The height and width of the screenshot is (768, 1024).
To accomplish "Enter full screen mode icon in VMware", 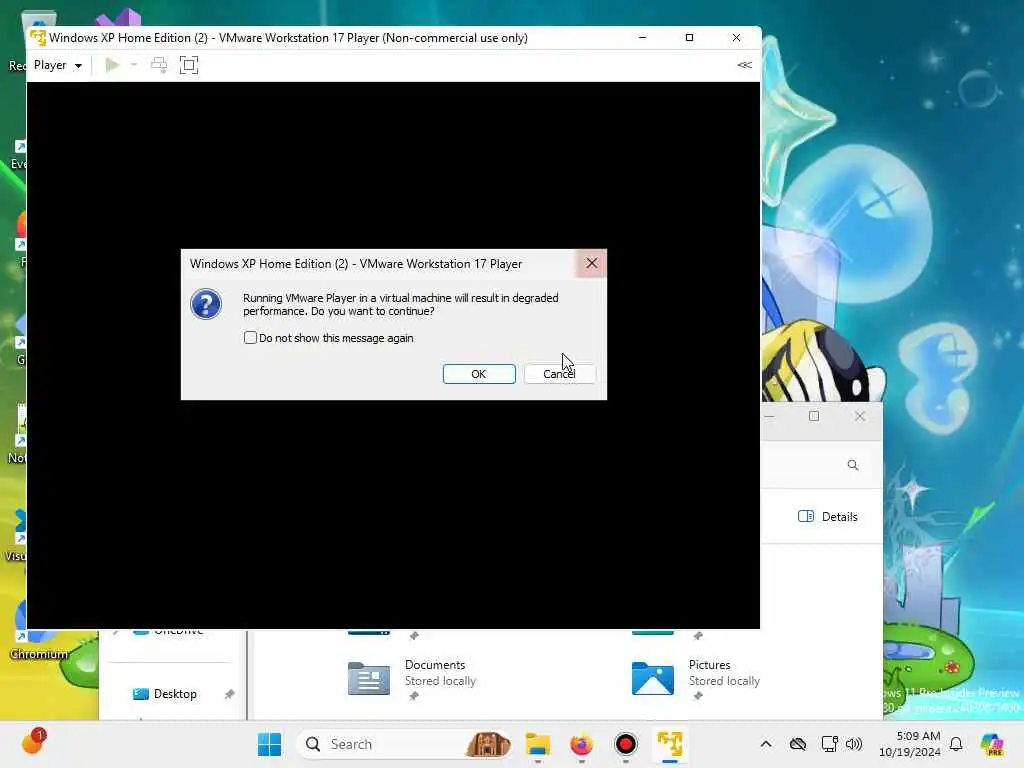I will click(189, 65).
